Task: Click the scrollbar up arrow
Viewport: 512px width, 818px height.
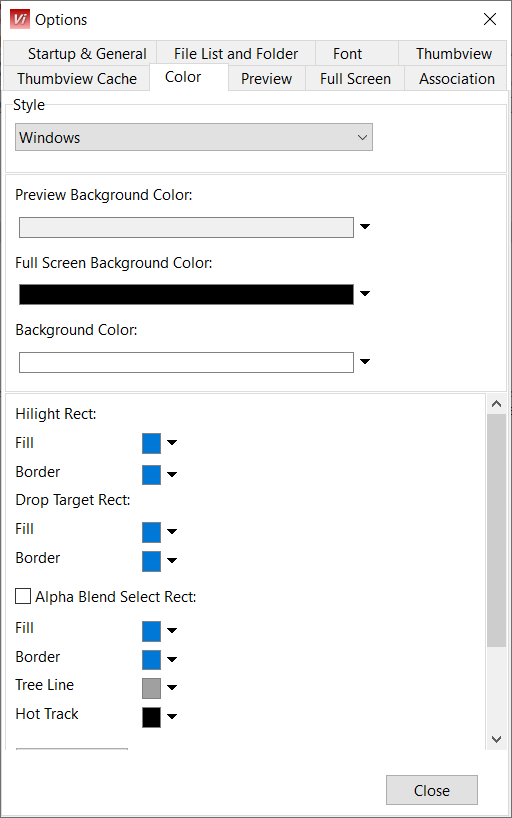Action: (x=496, y=404)
